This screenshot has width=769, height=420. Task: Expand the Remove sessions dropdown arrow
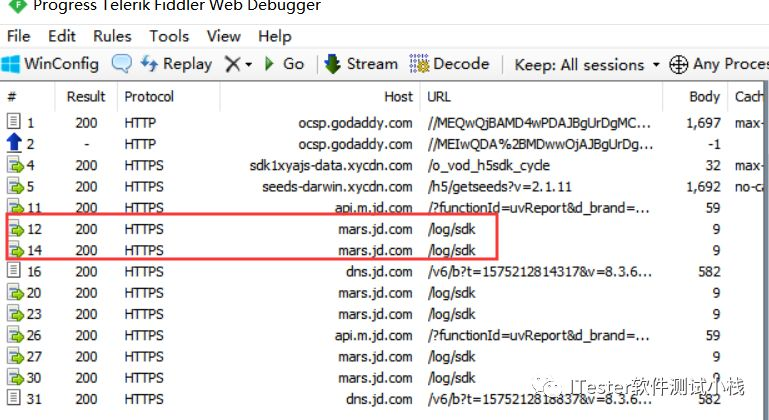point(249,65)
